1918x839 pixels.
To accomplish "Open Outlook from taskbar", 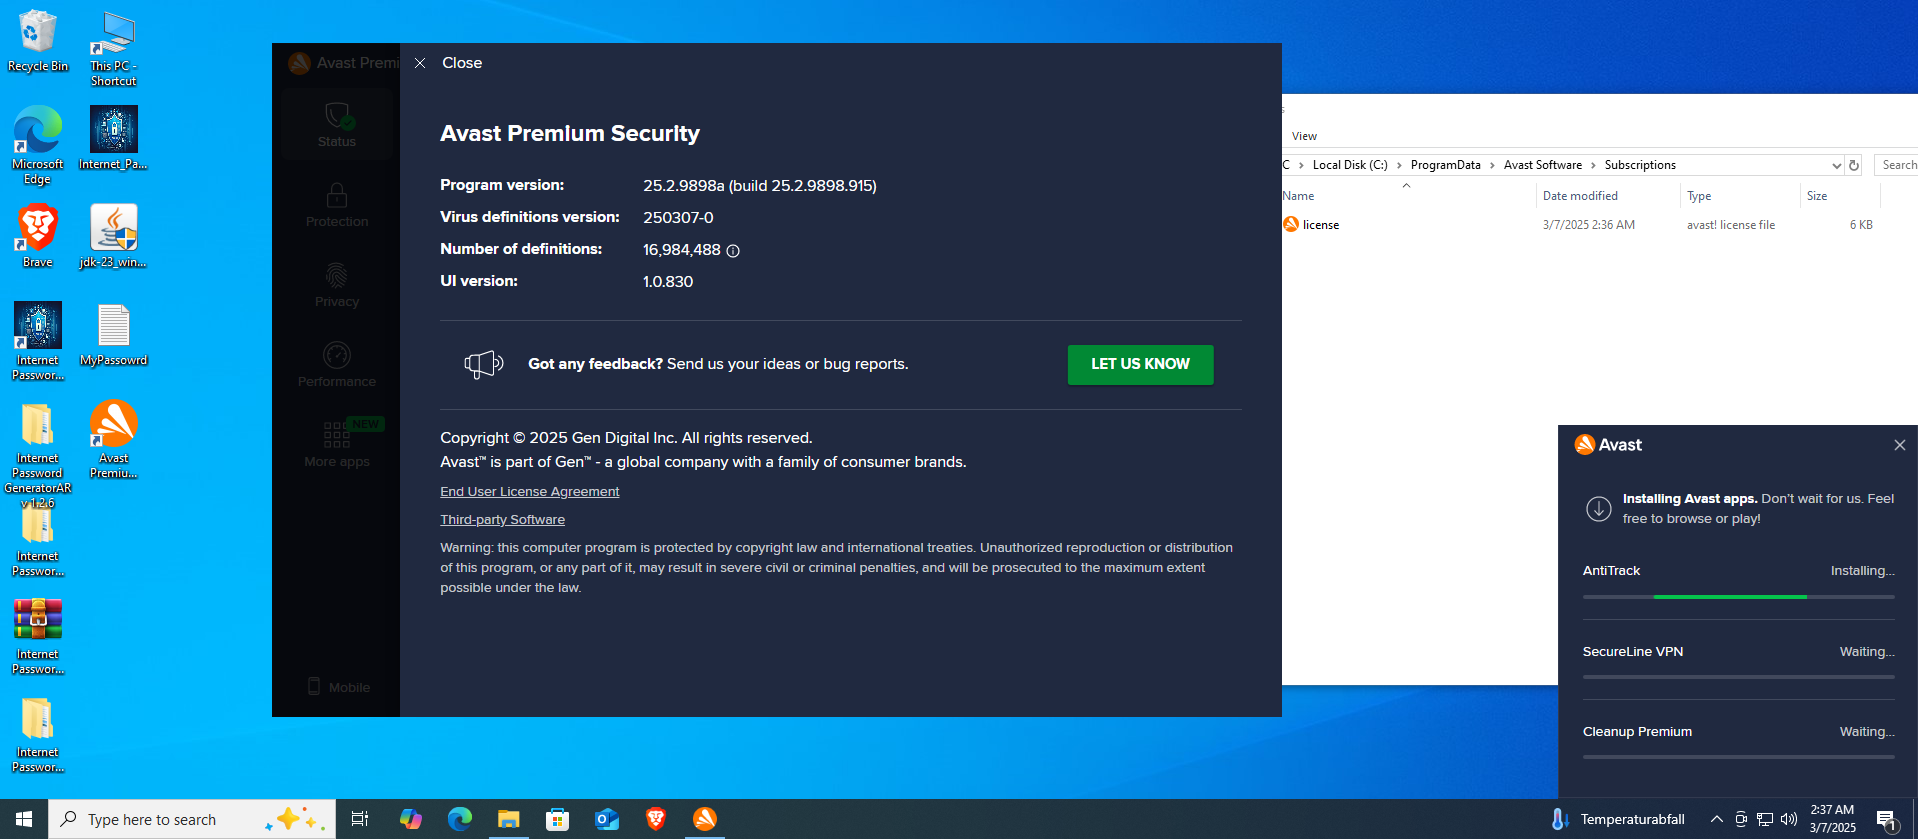I will [607, 819].
